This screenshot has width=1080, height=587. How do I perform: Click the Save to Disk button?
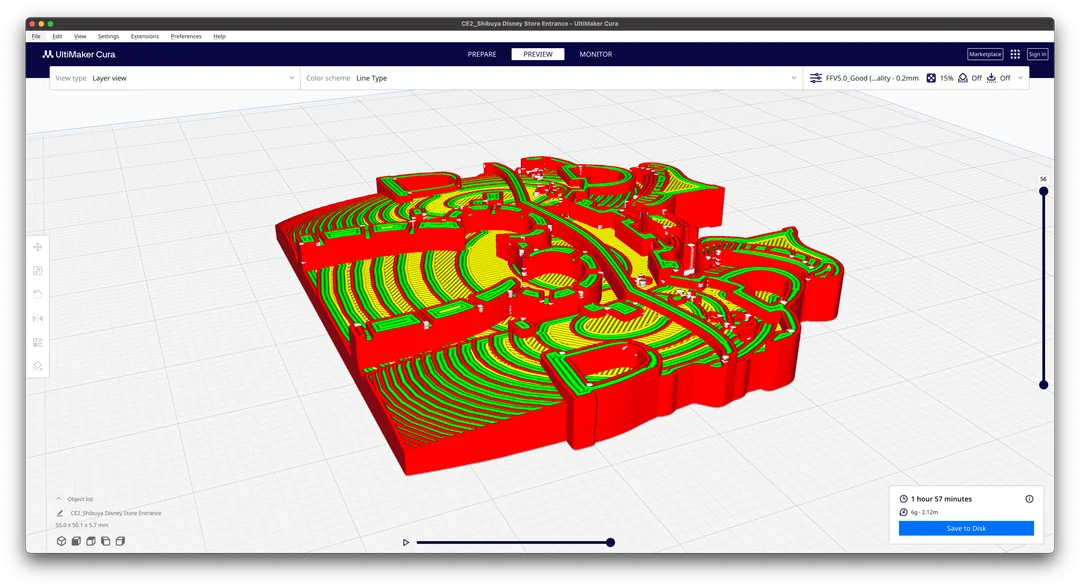966,528
